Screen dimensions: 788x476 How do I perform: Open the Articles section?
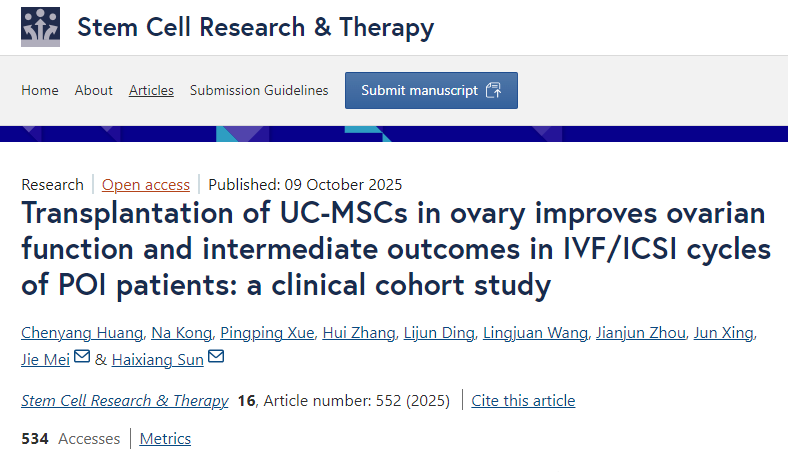[x=151, y=90]
